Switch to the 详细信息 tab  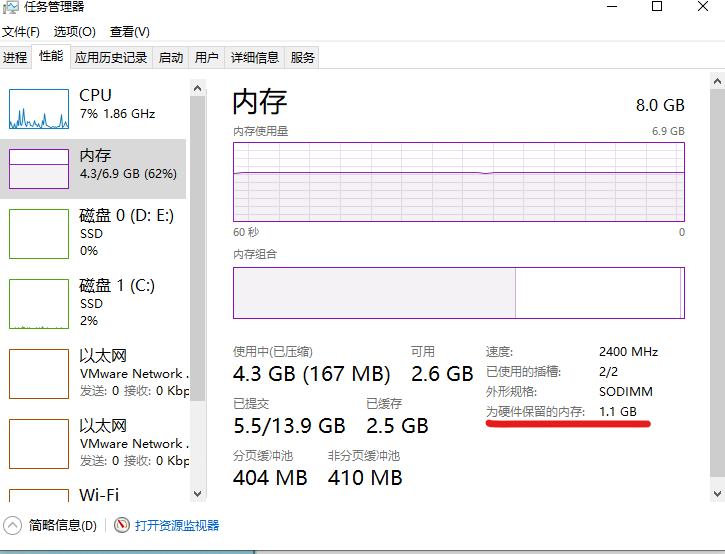click(254, 57)
